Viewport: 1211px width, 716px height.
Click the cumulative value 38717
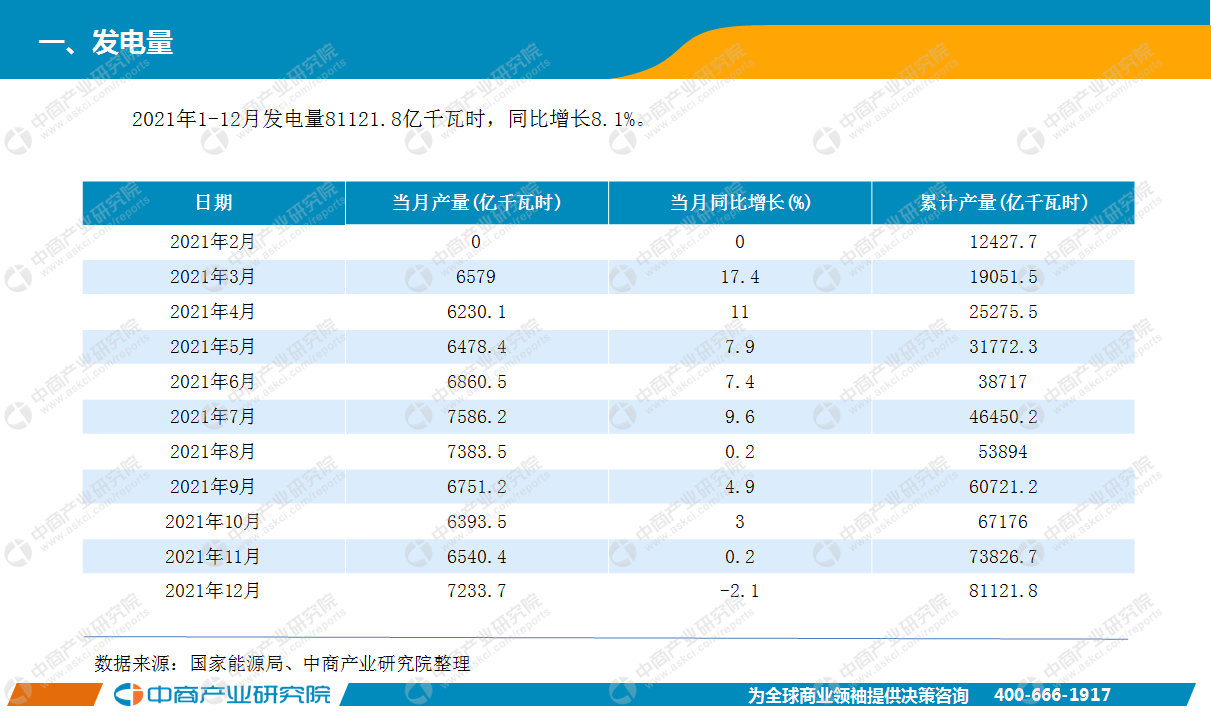click(x=1003, y=382)
